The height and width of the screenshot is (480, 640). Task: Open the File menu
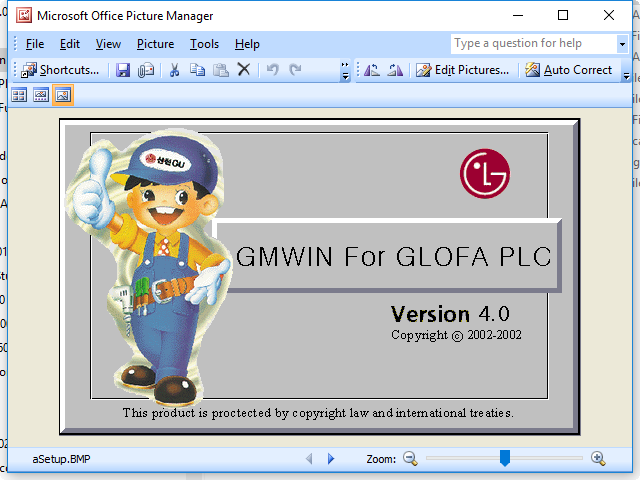coord(35,44)
